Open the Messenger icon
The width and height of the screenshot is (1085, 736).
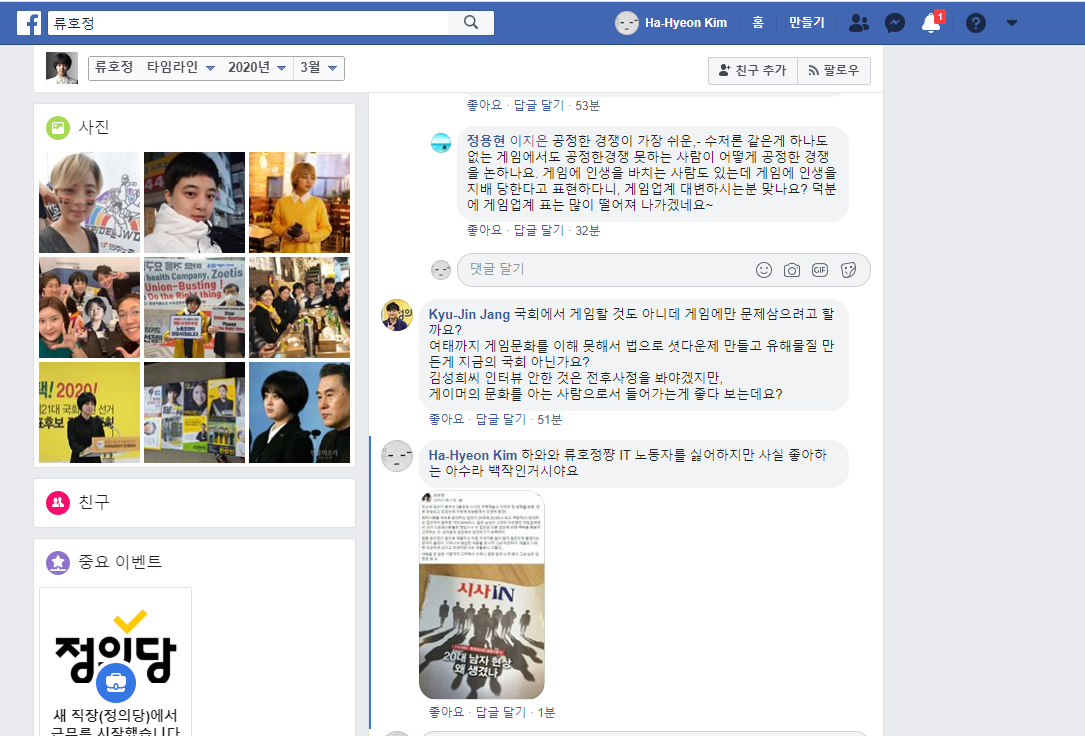pyautogui.click(x=895, y=23)
